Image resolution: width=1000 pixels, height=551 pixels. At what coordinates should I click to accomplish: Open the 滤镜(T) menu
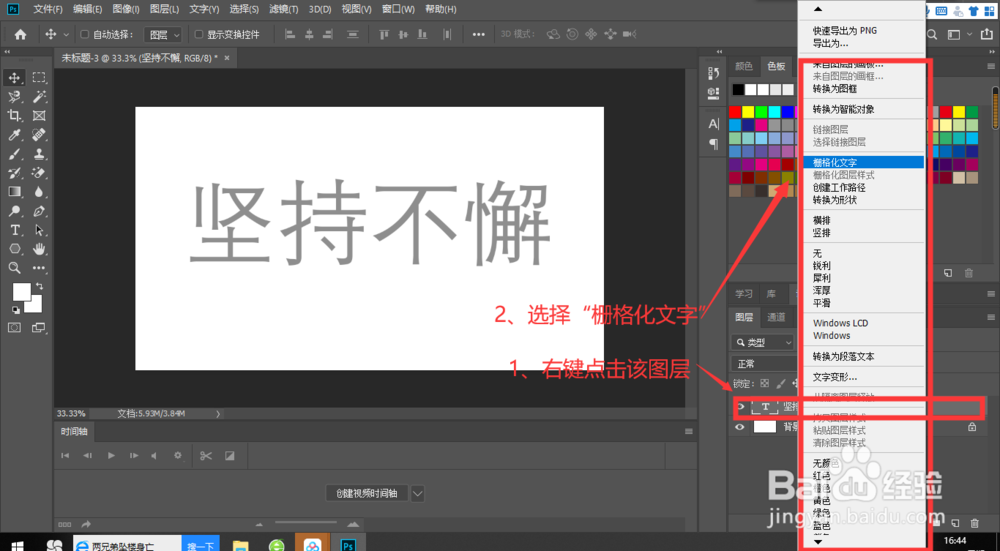tap(284, 10)
